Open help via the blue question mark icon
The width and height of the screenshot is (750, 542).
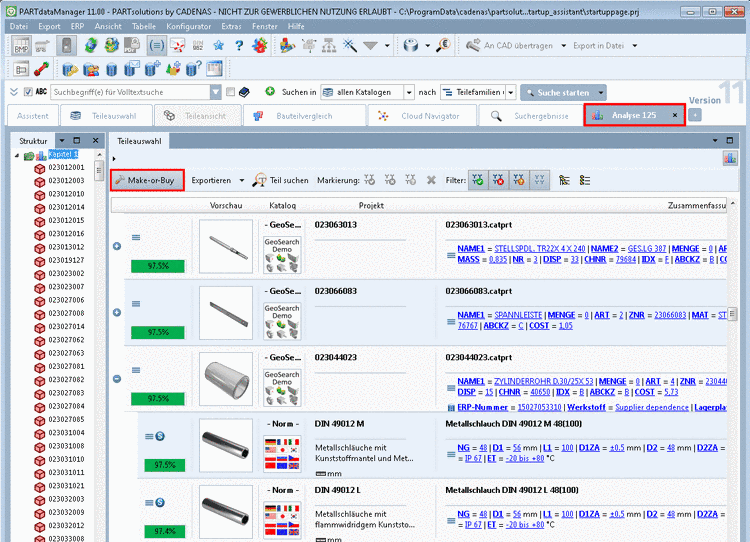239,45
